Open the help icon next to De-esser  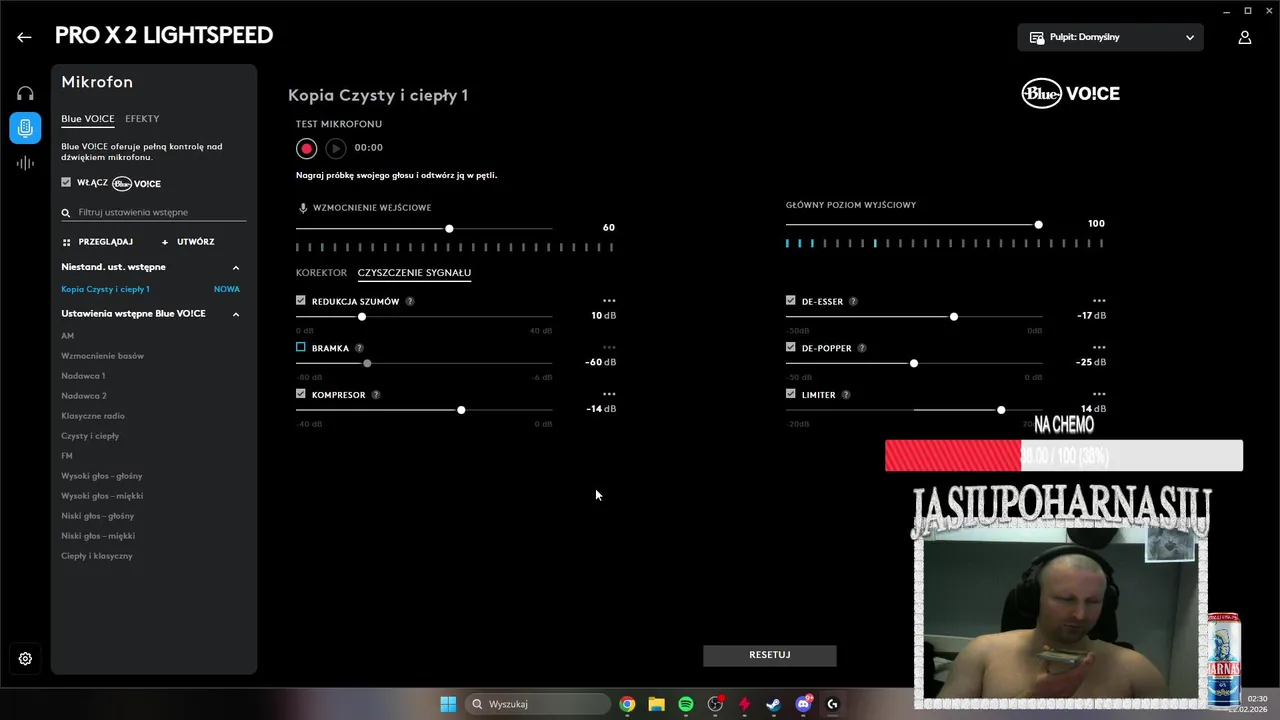(853, 301)
